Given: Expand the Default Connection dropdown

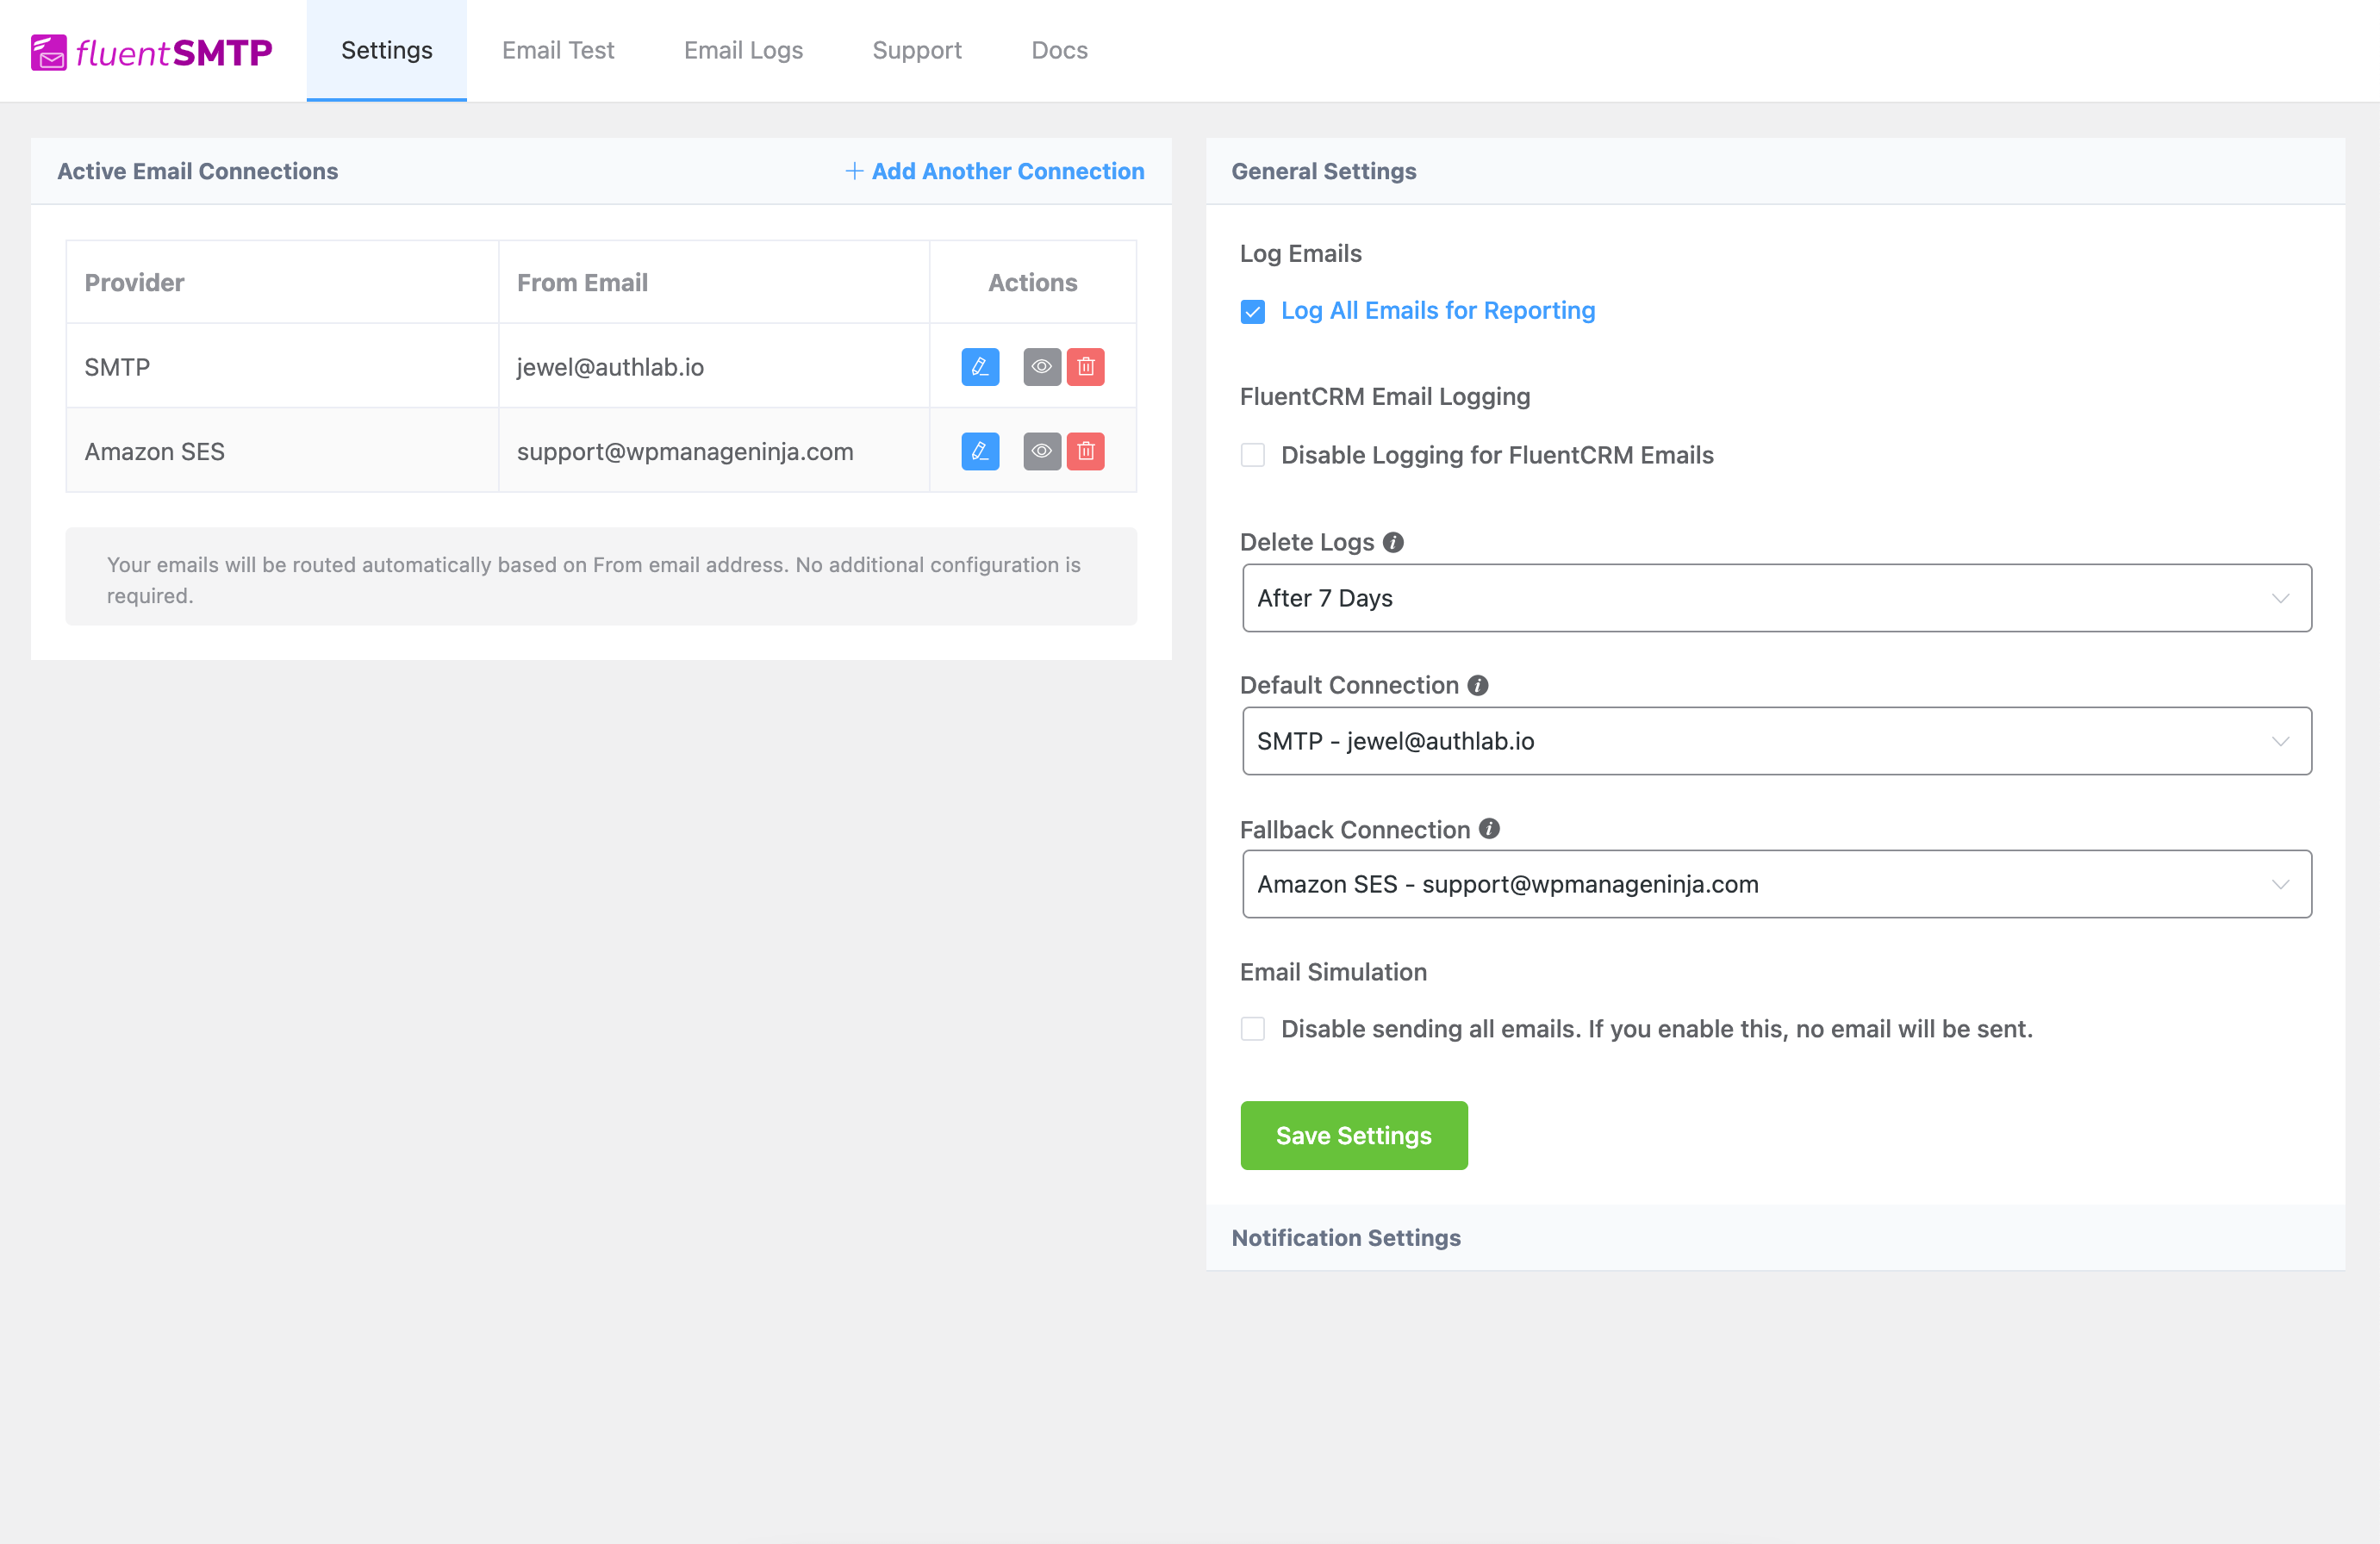Looking at the screenshot, I should click(x=1774, y=741).
